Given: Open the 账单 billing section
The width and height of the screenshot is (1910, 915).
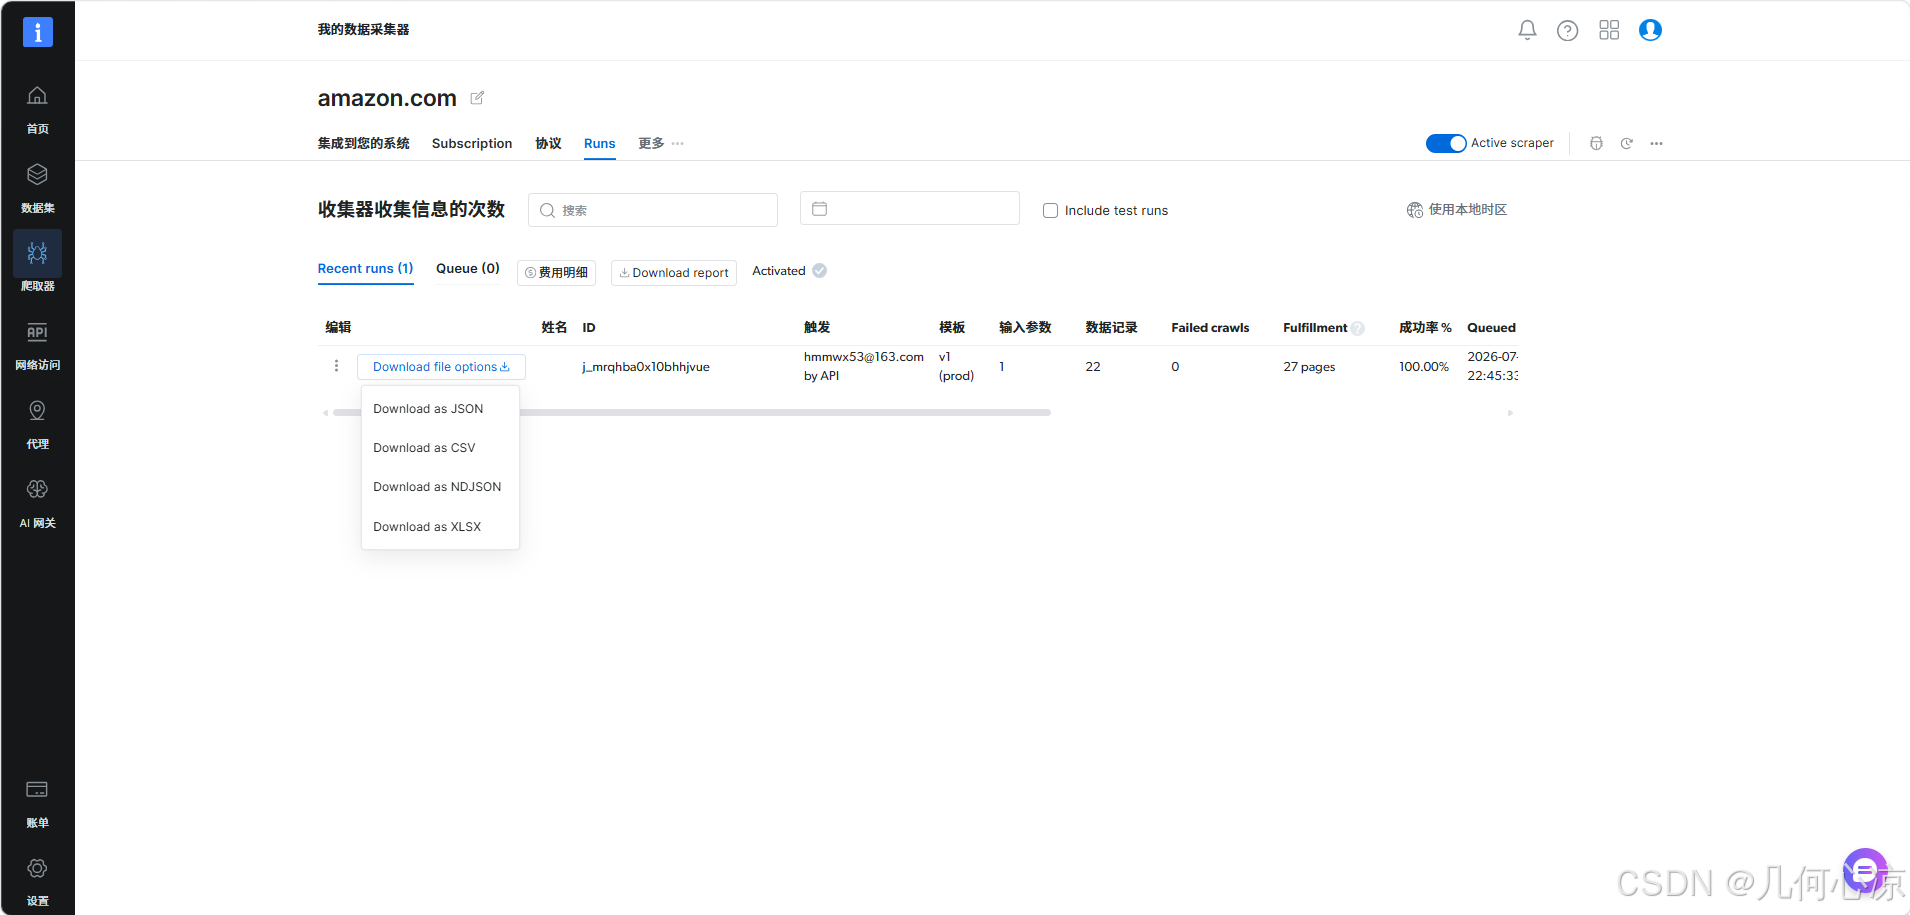Looking at the screenshot, I should click(37, 803).
